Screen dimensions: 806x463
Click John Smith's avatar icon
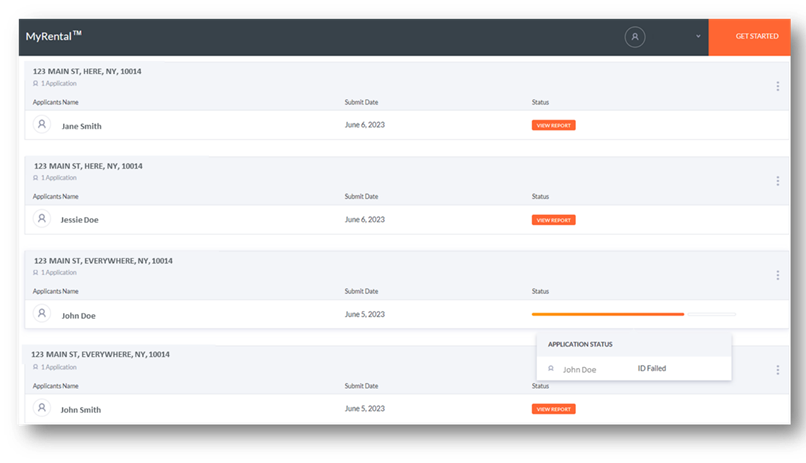[x=42, y=408]
